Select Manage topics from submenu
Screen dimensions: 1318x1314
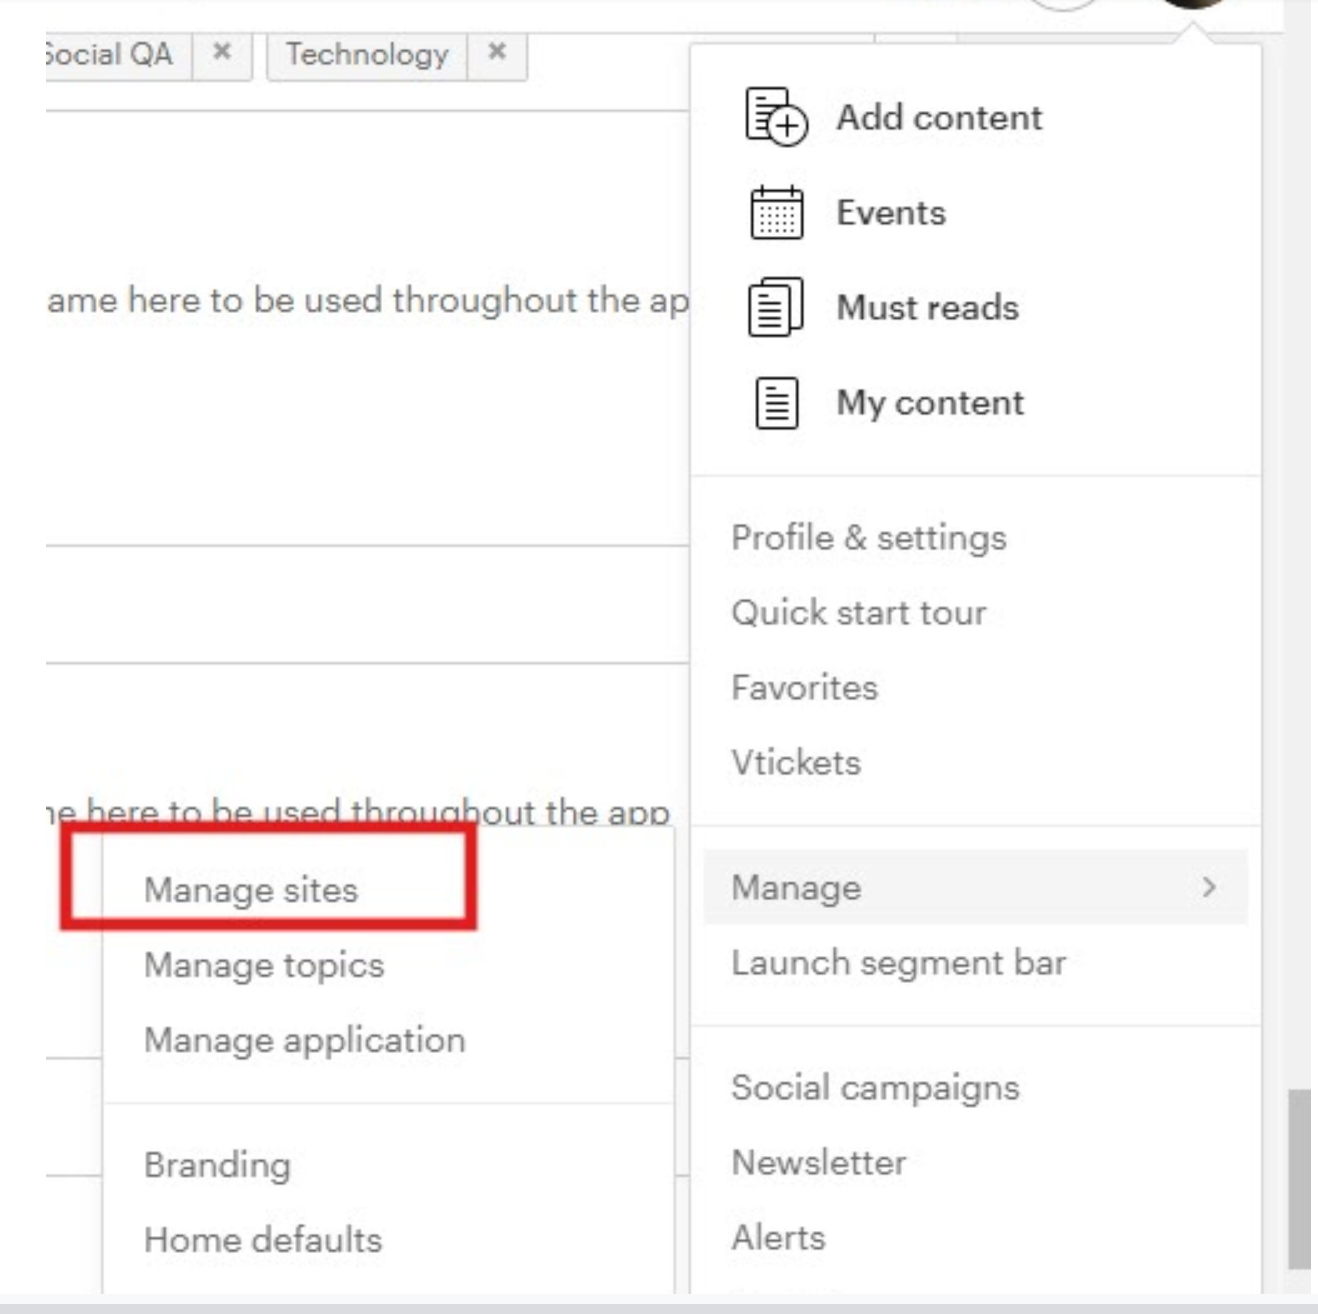click(264, 965)
